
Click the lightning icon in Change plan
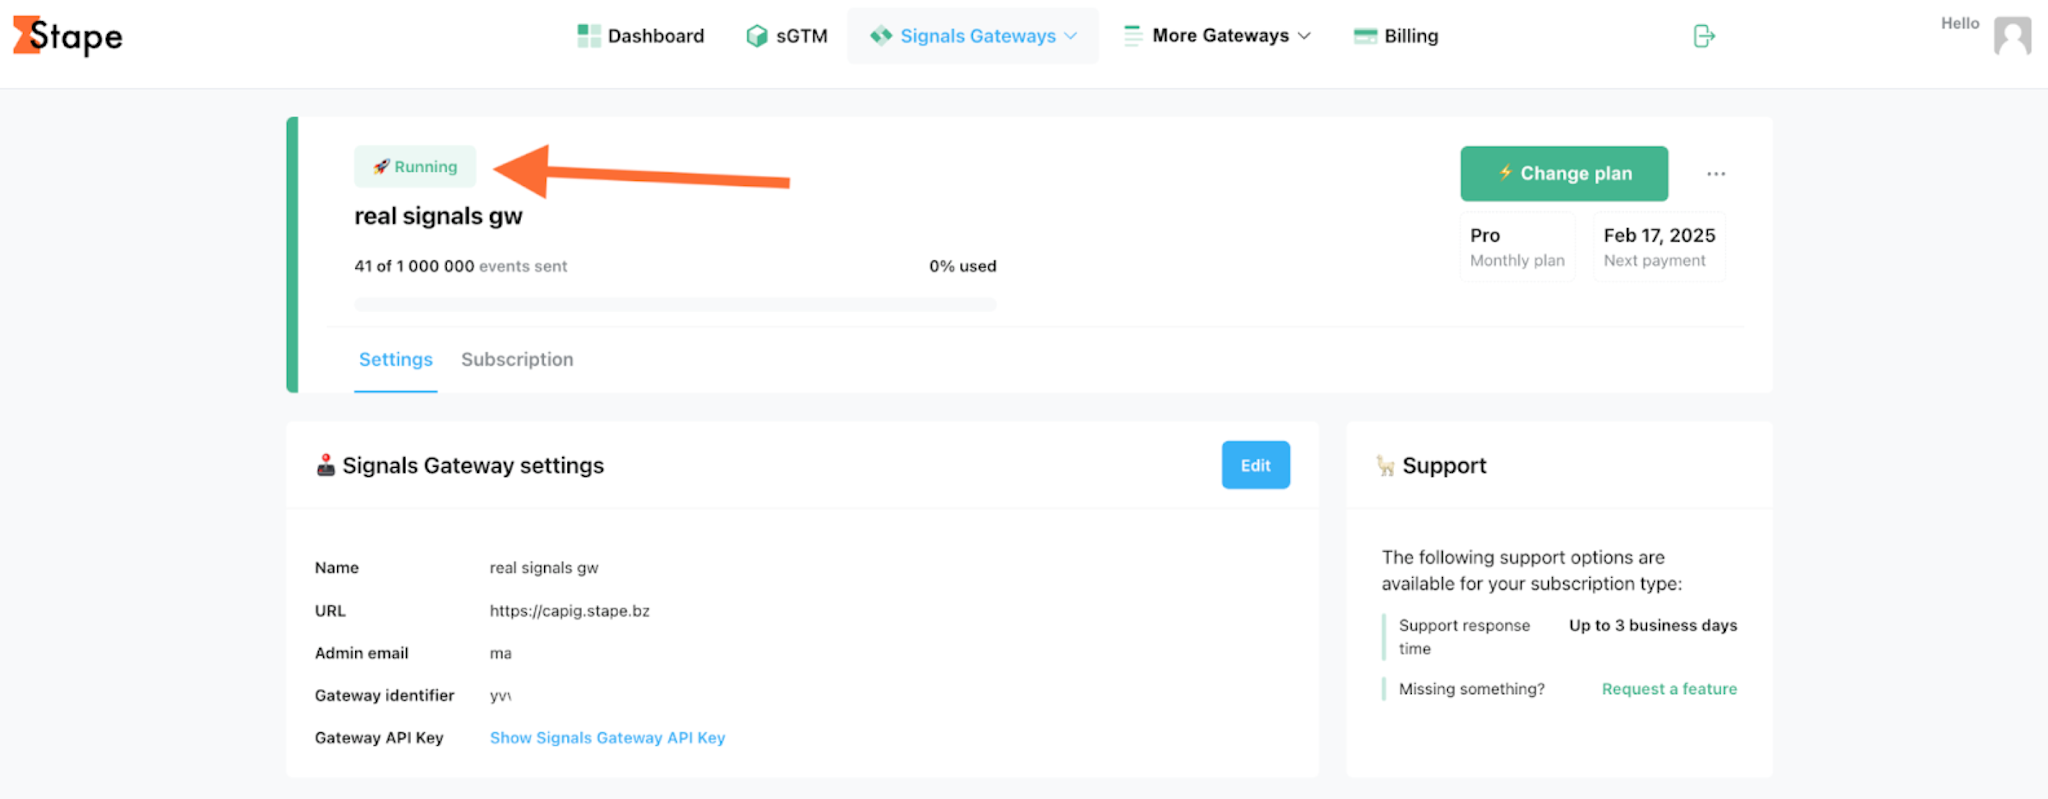[x=1505, y=173]
